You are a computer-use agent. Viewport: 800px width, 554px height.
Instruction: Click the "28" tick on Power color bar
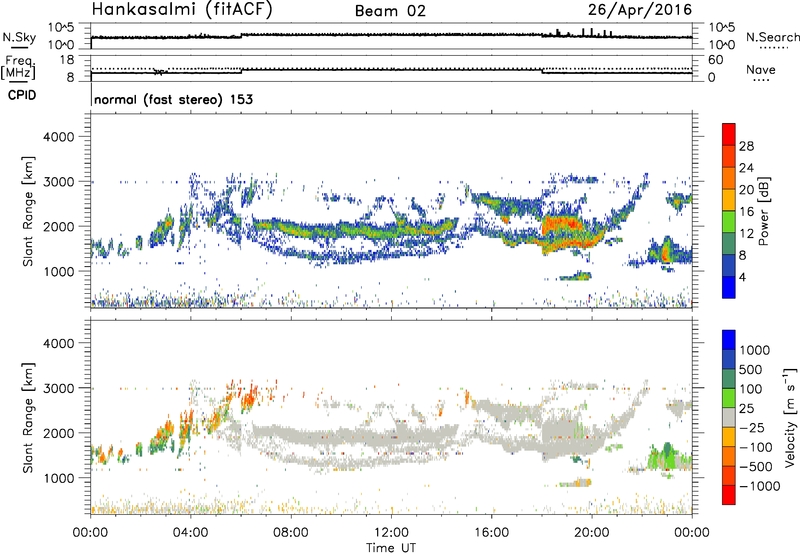(x=746, y=146)
